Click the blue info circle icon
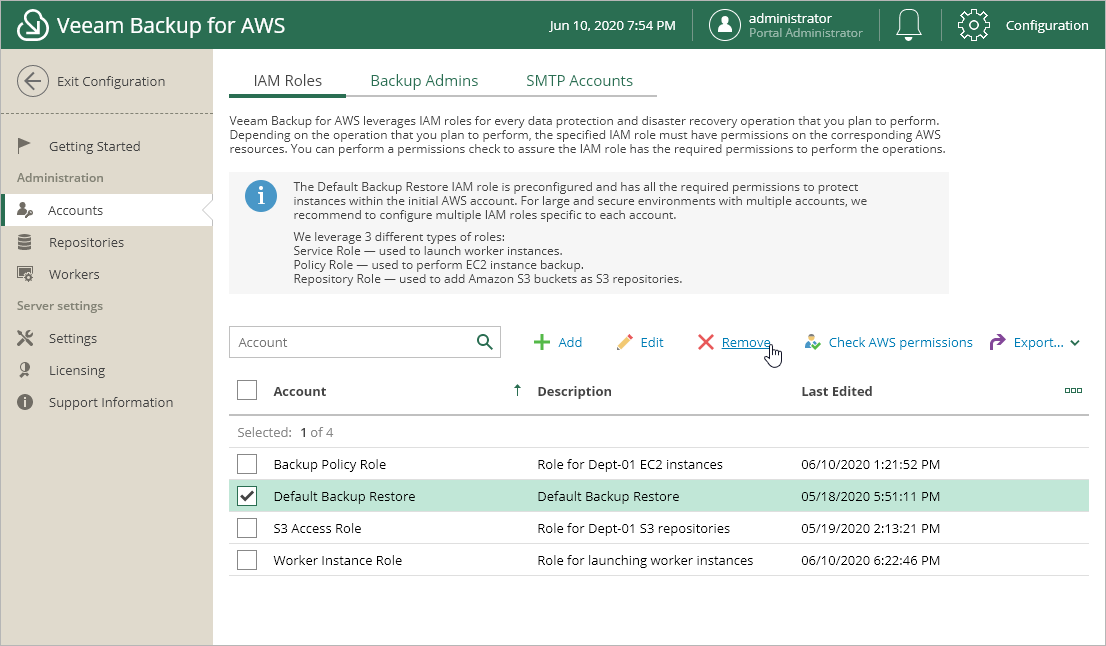Viewport: 1106px width, 646px height. (261, 195)
